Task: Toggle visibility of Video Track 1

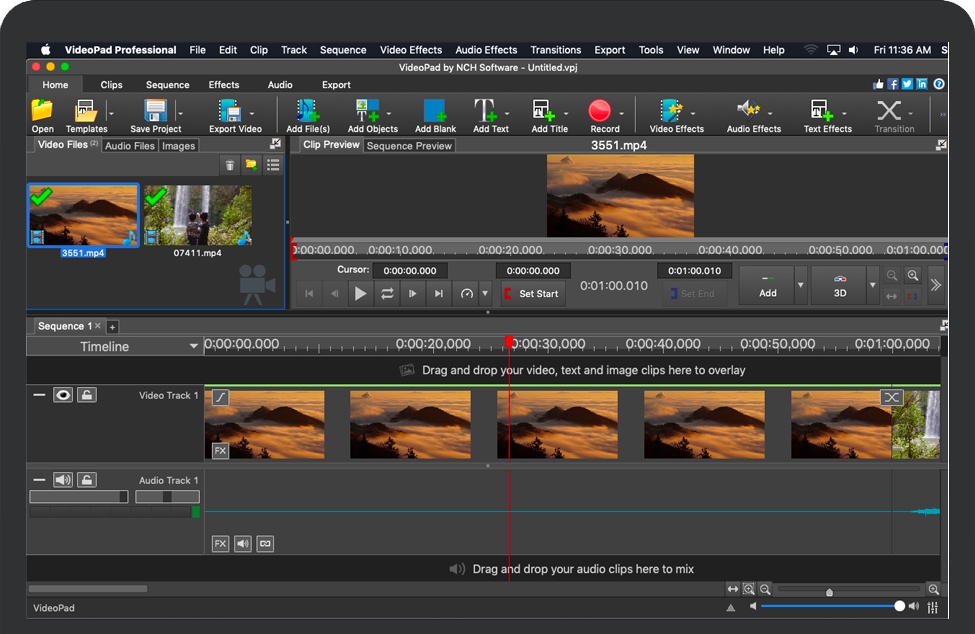Action: coord(63,395)
